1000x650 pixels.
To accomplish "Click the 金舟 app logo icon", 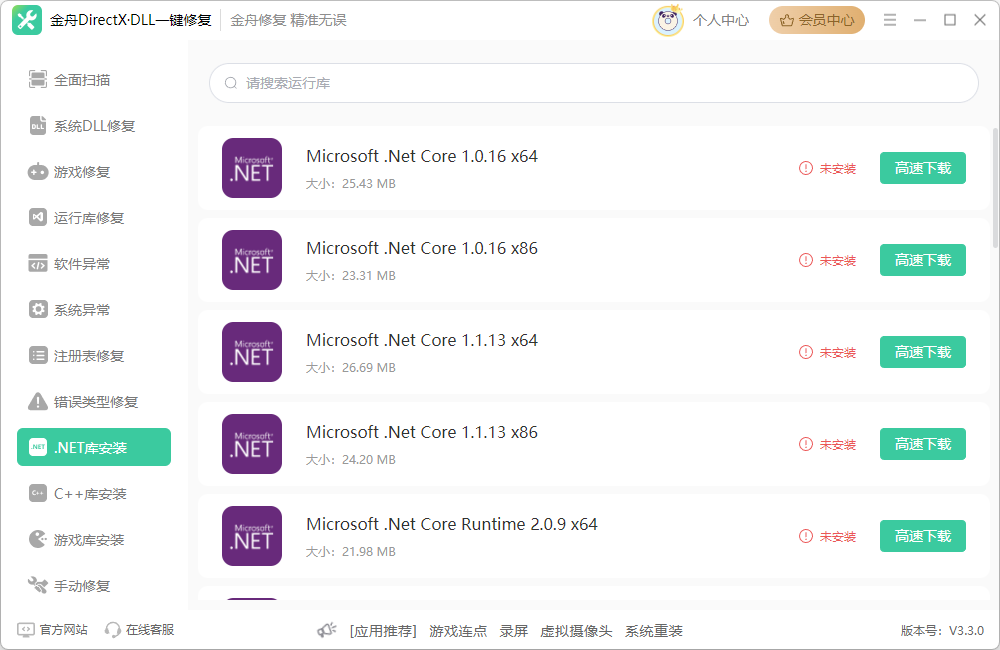I will (27, 20).
